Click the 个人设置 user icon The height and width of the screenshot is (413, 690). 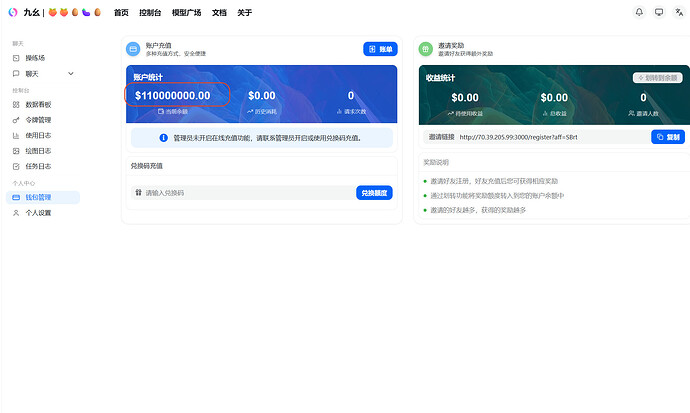click(16, 213)
